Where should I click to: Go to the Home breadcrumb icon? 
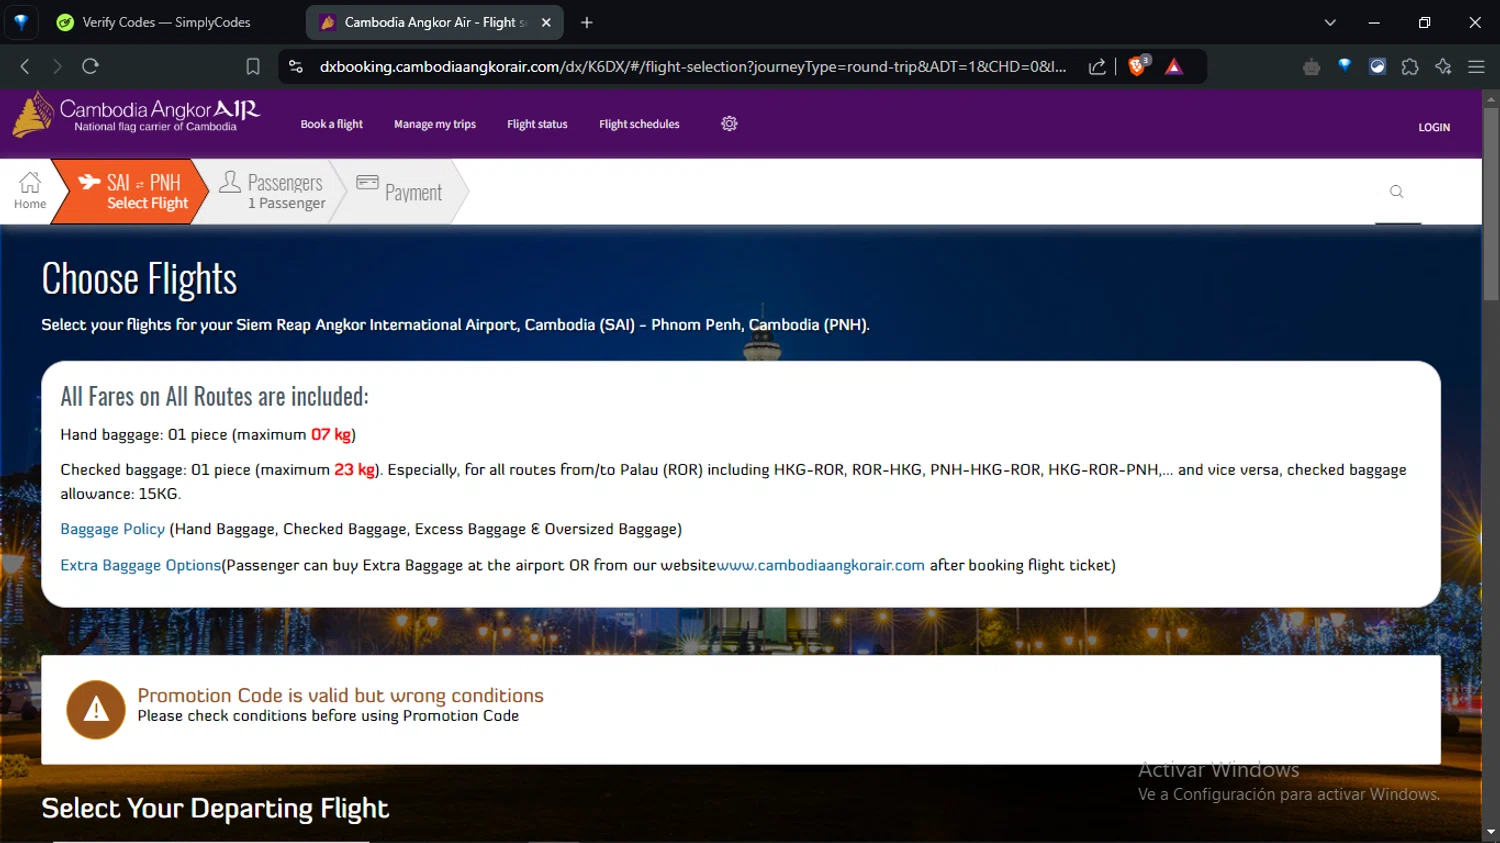30,190
